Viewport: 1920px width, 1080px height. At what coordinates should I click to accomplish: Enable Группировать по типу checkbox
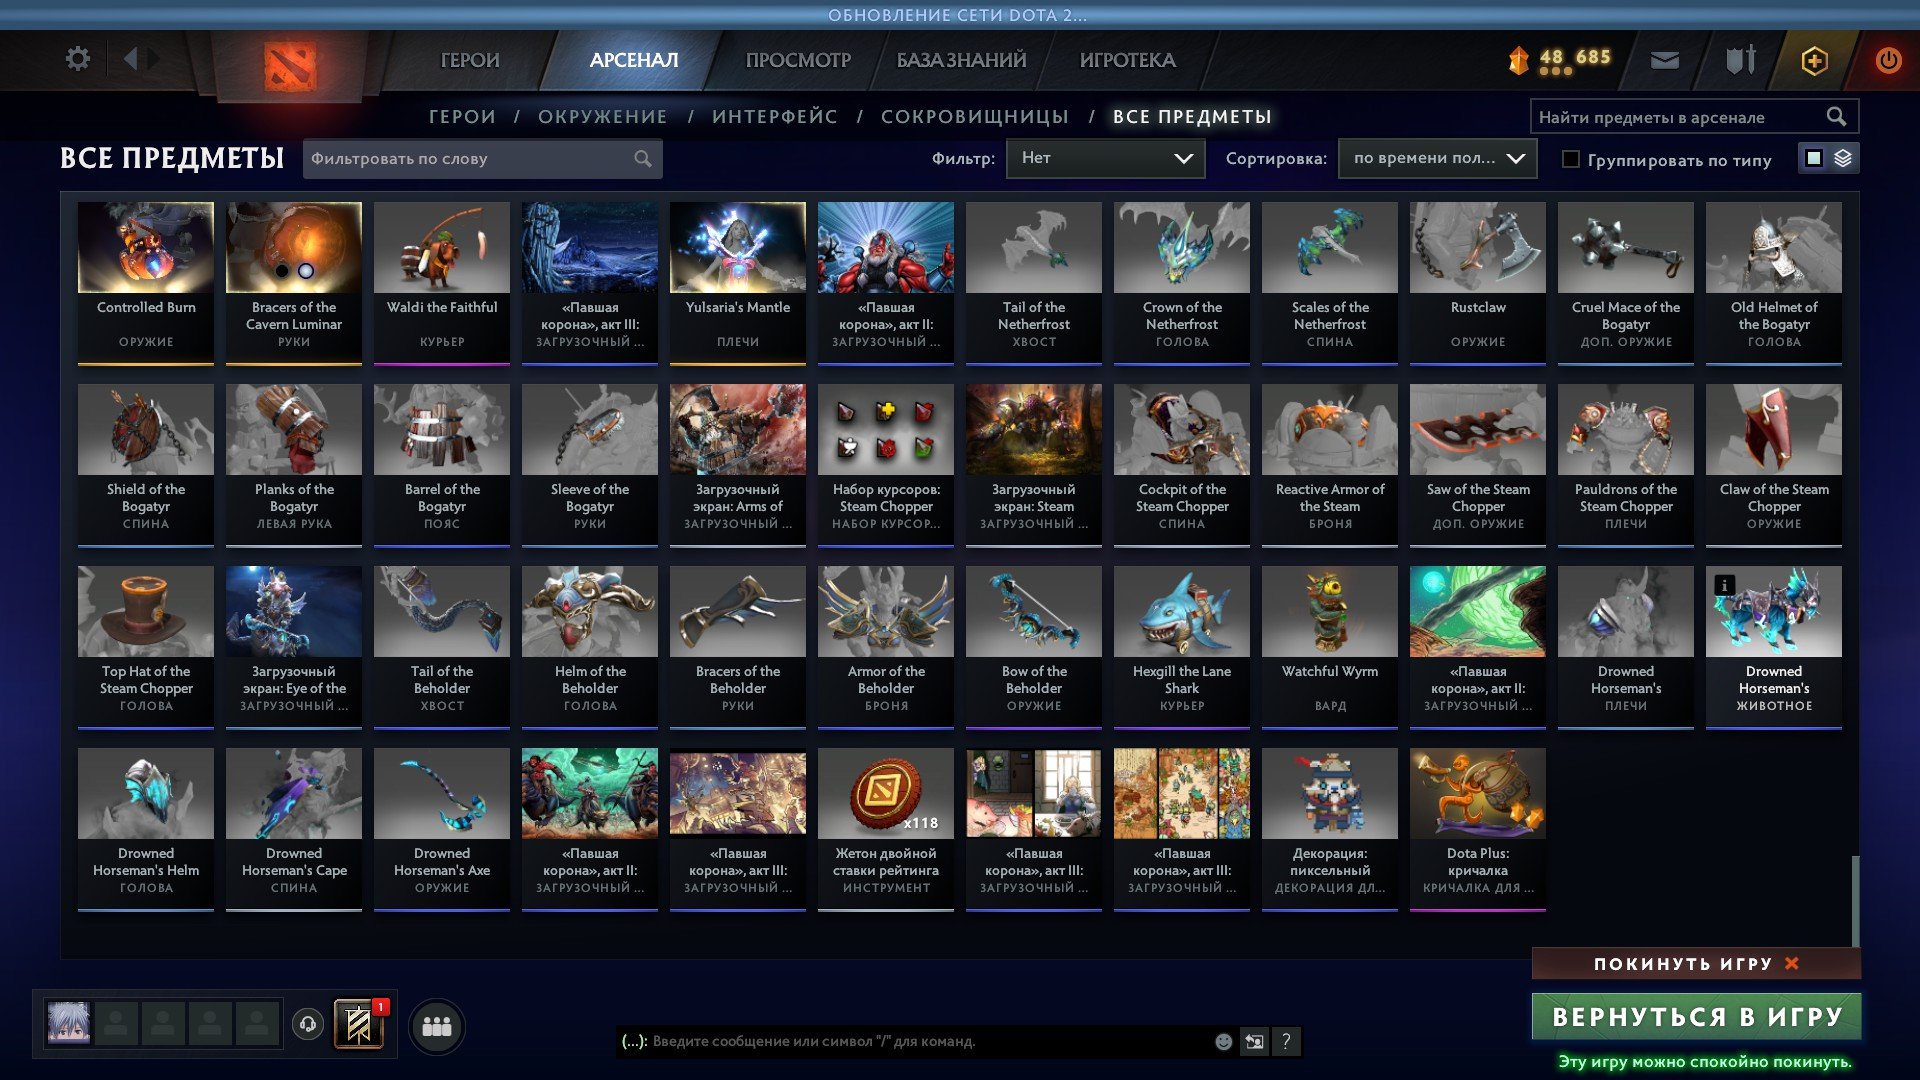tap(1571, 159)
